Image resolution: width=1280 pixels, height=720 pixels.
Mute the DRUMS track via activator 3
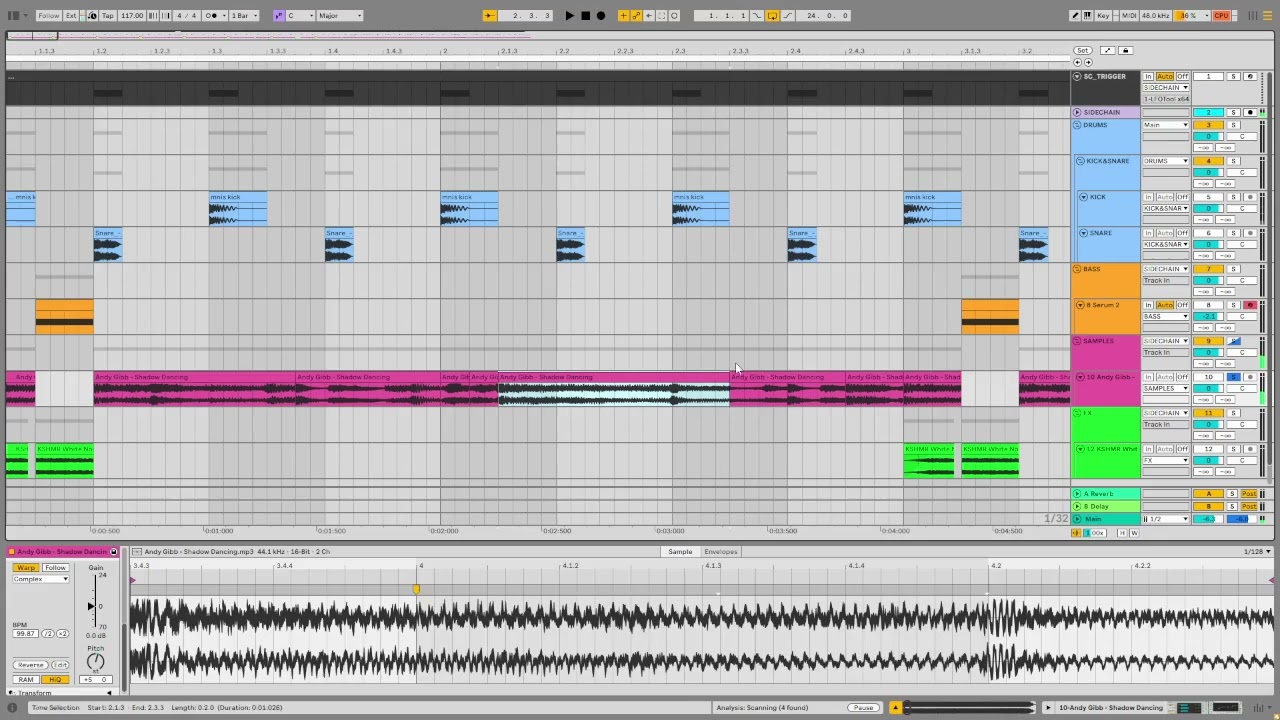1208,125
